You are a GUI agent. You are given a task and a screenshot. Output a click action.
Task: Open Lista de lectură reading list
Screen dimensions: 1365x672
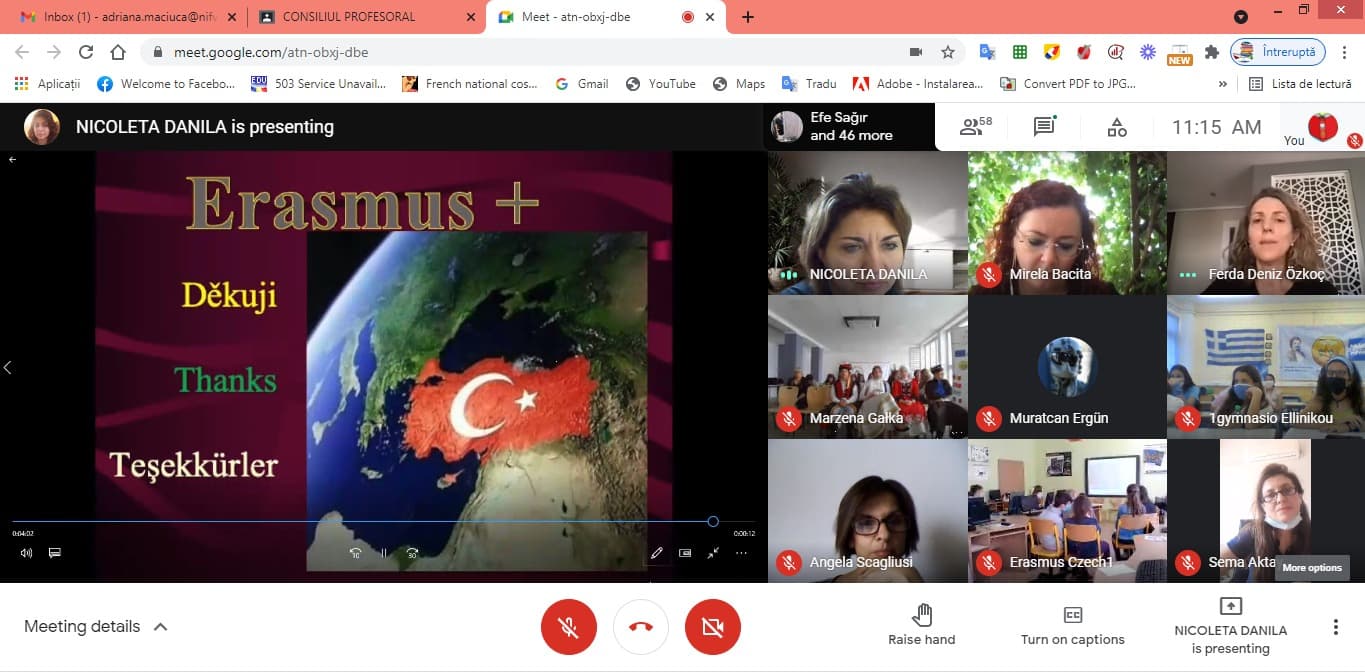click(1301, 84)
